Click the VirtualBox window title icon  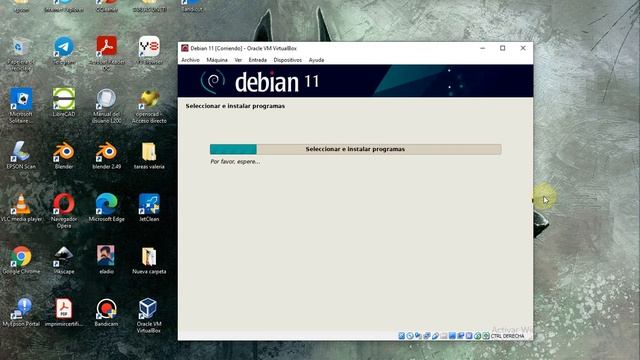click(x=185, y=48)
